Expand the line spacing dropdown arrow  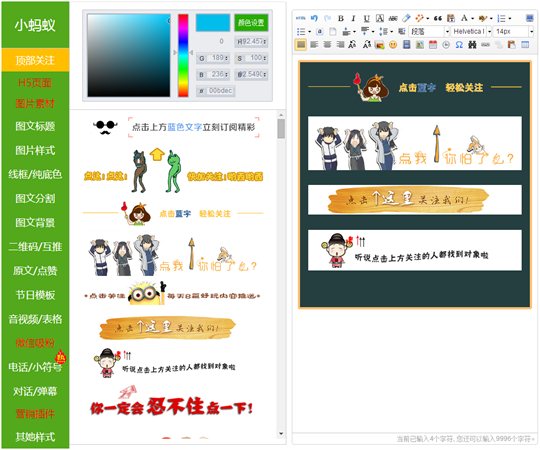pyautogui.click(x=392, y=32)
